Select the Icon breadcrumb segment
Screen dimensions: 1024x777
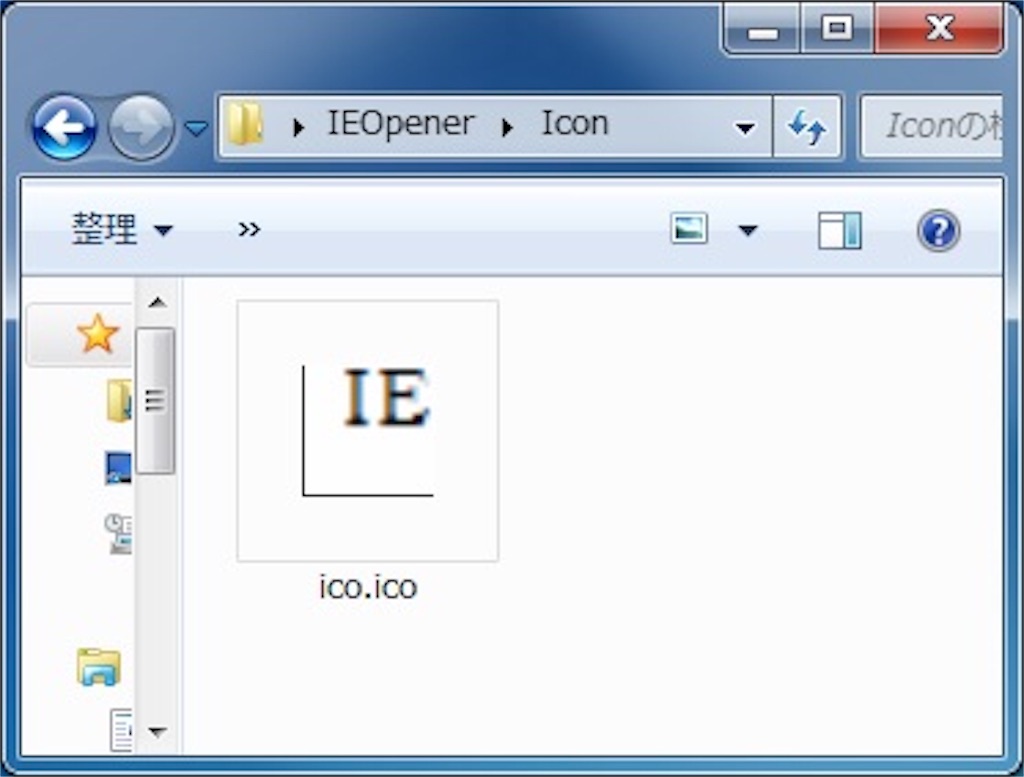(x=575, y=123)
